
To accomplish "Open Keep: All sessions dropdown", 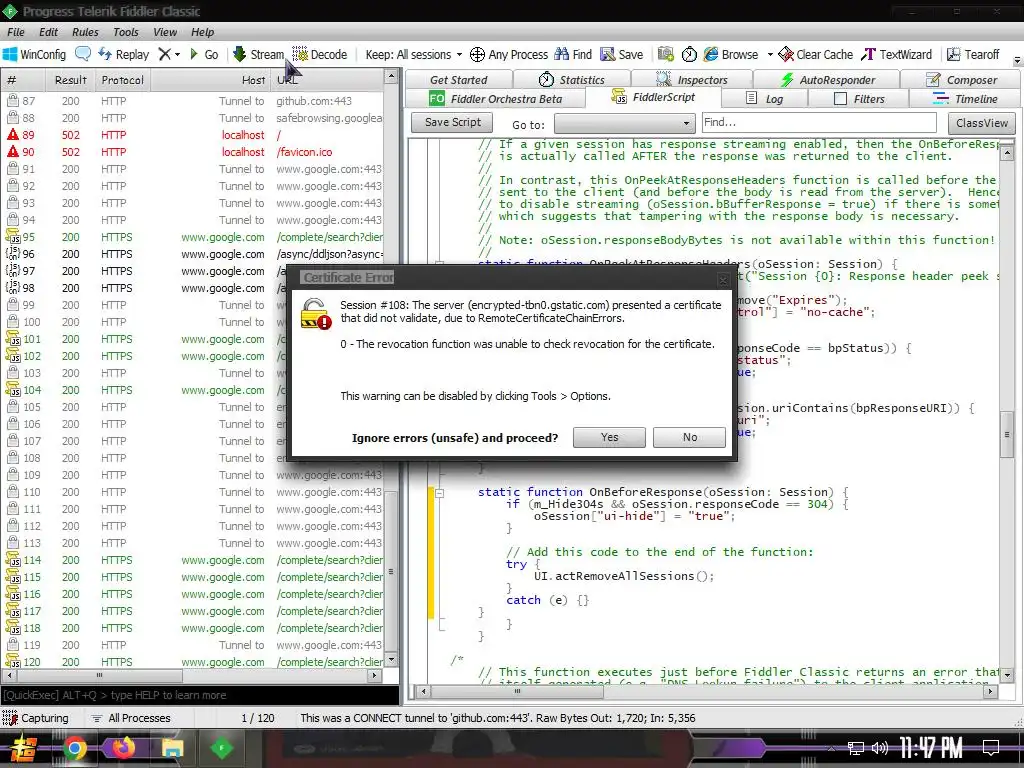I will (x=413, y=54).
